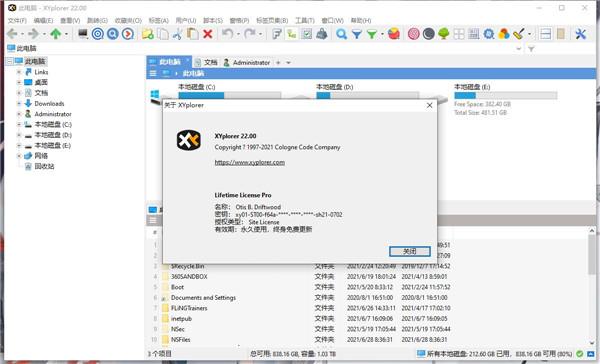
Task: Click the Forward arrow toolbar icon
Action: coord(34,34)
